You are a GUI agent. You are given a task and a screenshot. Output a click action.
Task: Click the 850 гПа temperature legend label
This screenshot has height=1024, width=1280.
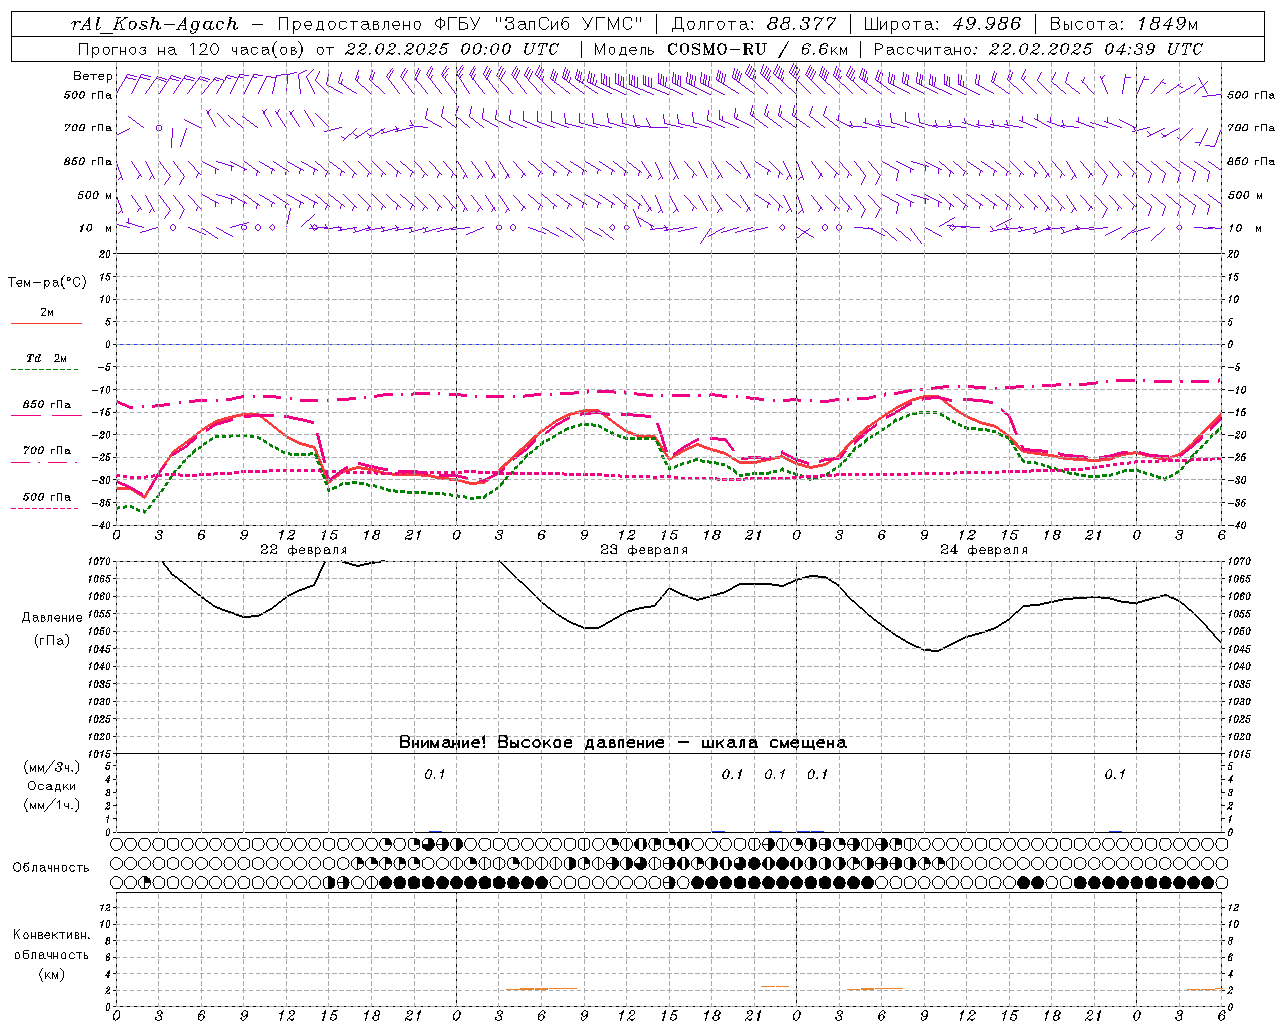coord(47,405)
